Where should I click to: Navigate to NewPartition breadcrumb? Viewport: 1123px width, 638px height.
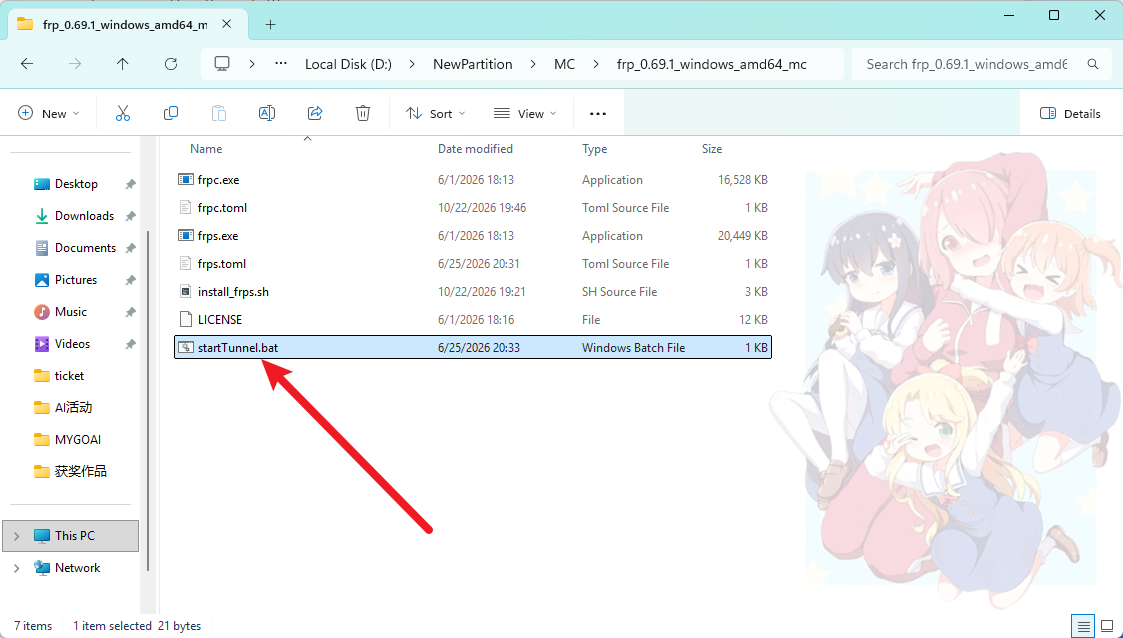[473, 64]
